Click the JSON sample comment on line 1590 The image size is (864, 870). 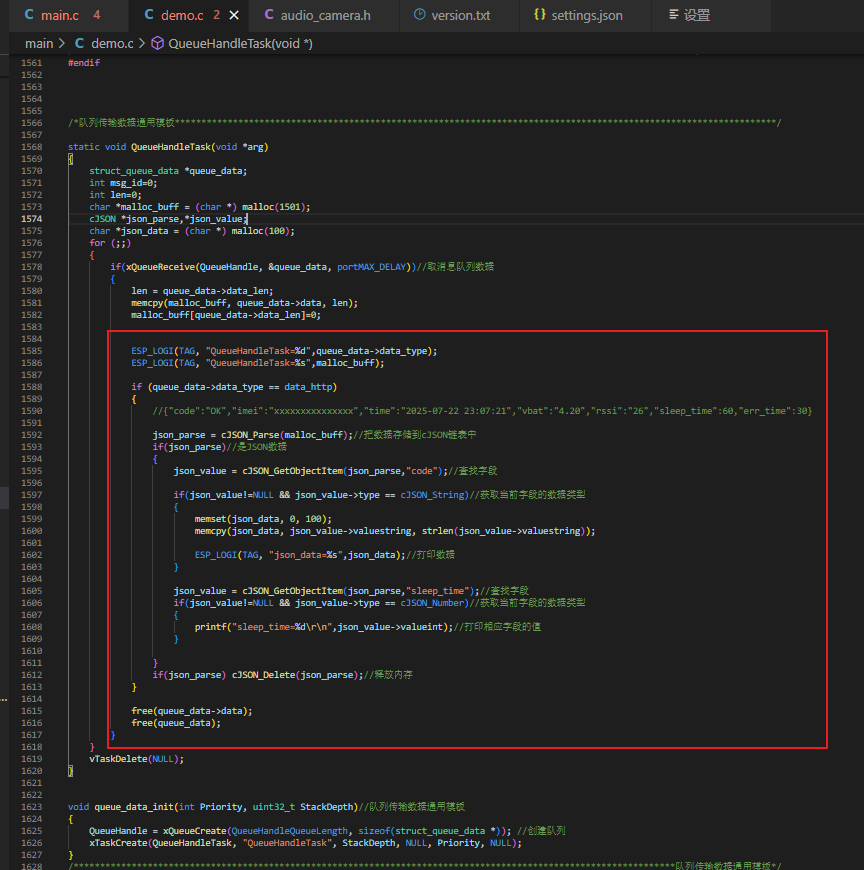click(x=482, y=411)
